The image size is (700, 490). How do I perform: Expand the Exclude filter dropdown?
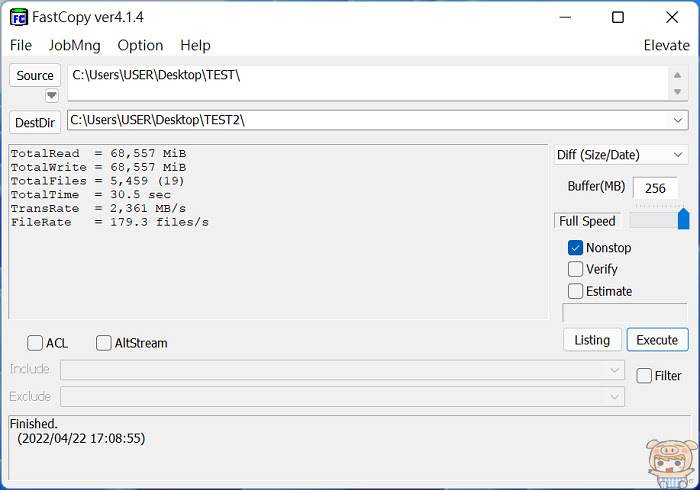click(x=614, y=397)
